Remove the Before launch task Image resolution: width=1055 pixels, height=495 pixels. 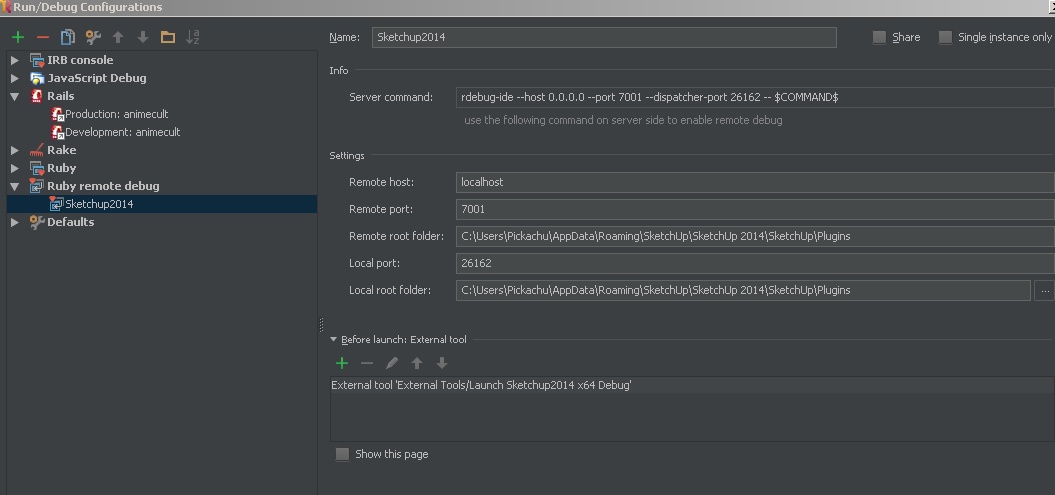(367, 363)
